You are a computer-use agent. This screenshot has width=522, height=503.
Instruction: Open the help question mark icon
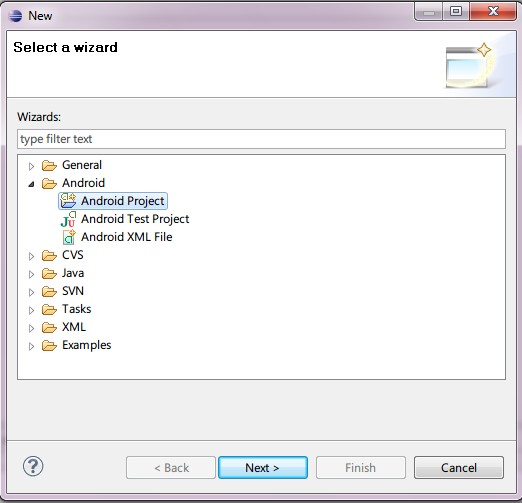click(33, 466)
